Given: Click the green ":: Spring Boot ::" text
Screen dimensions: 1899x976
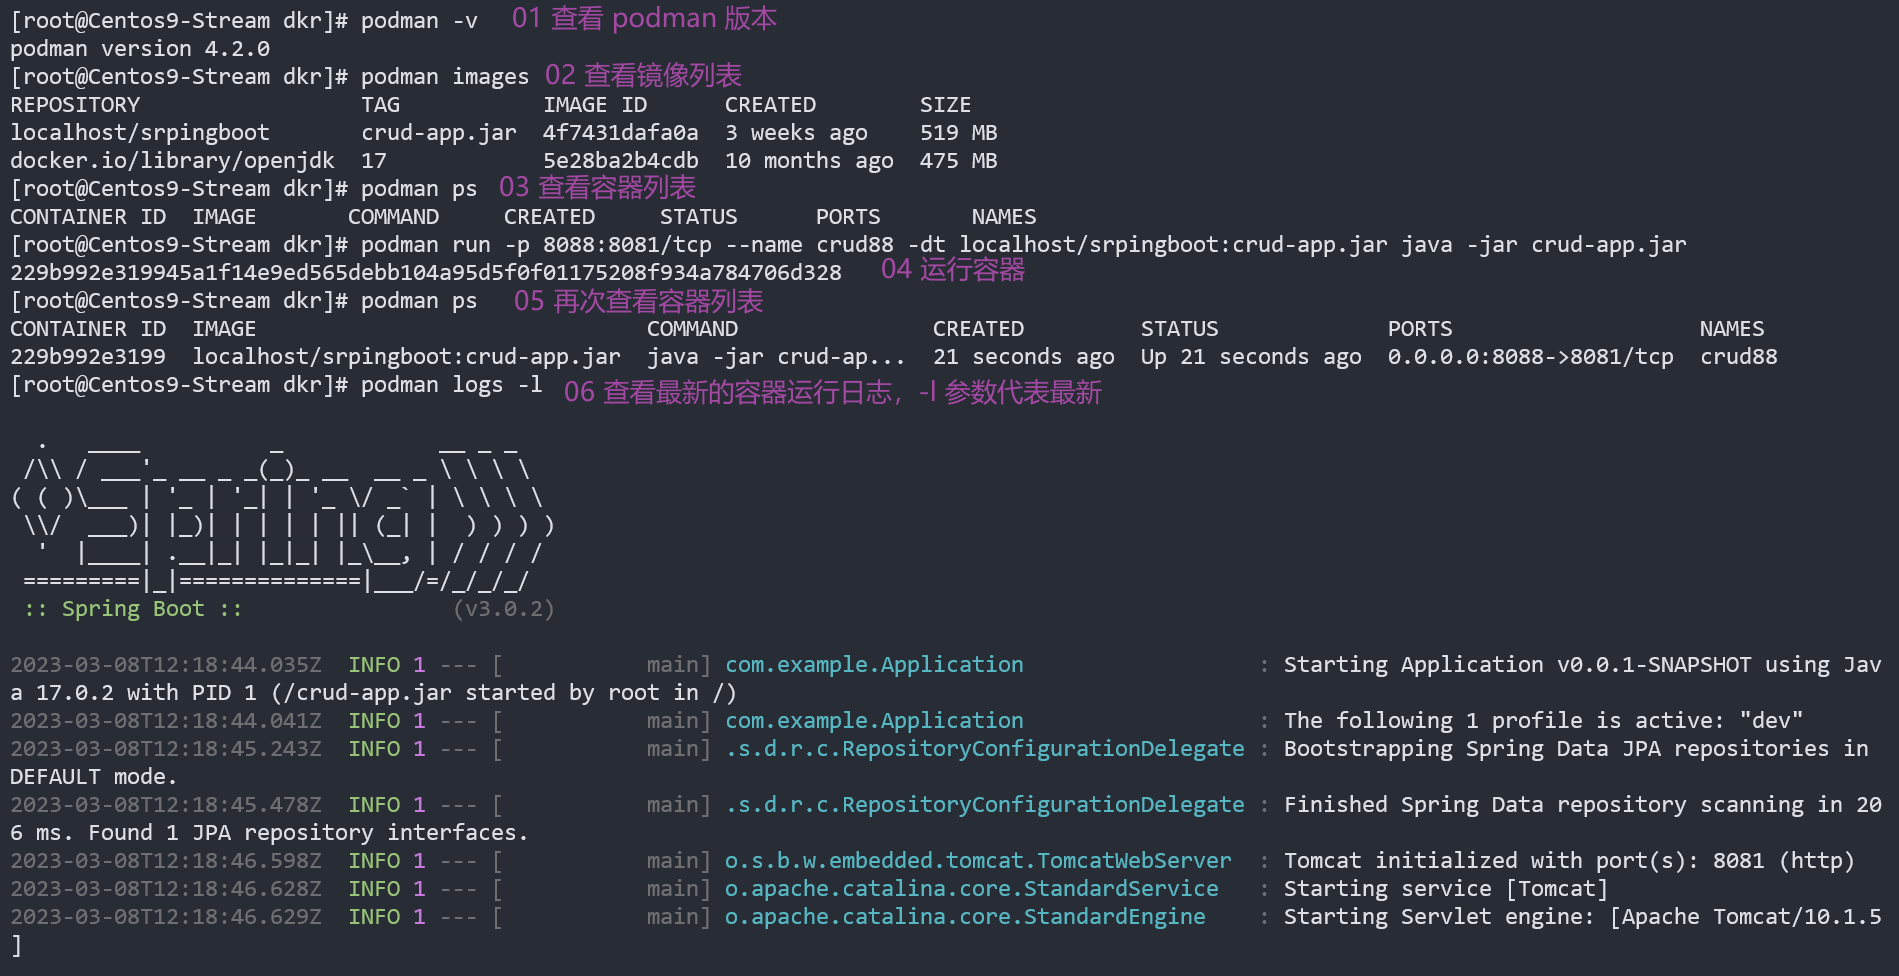Looking at the screenshot, I should click(x=133, y=609).
